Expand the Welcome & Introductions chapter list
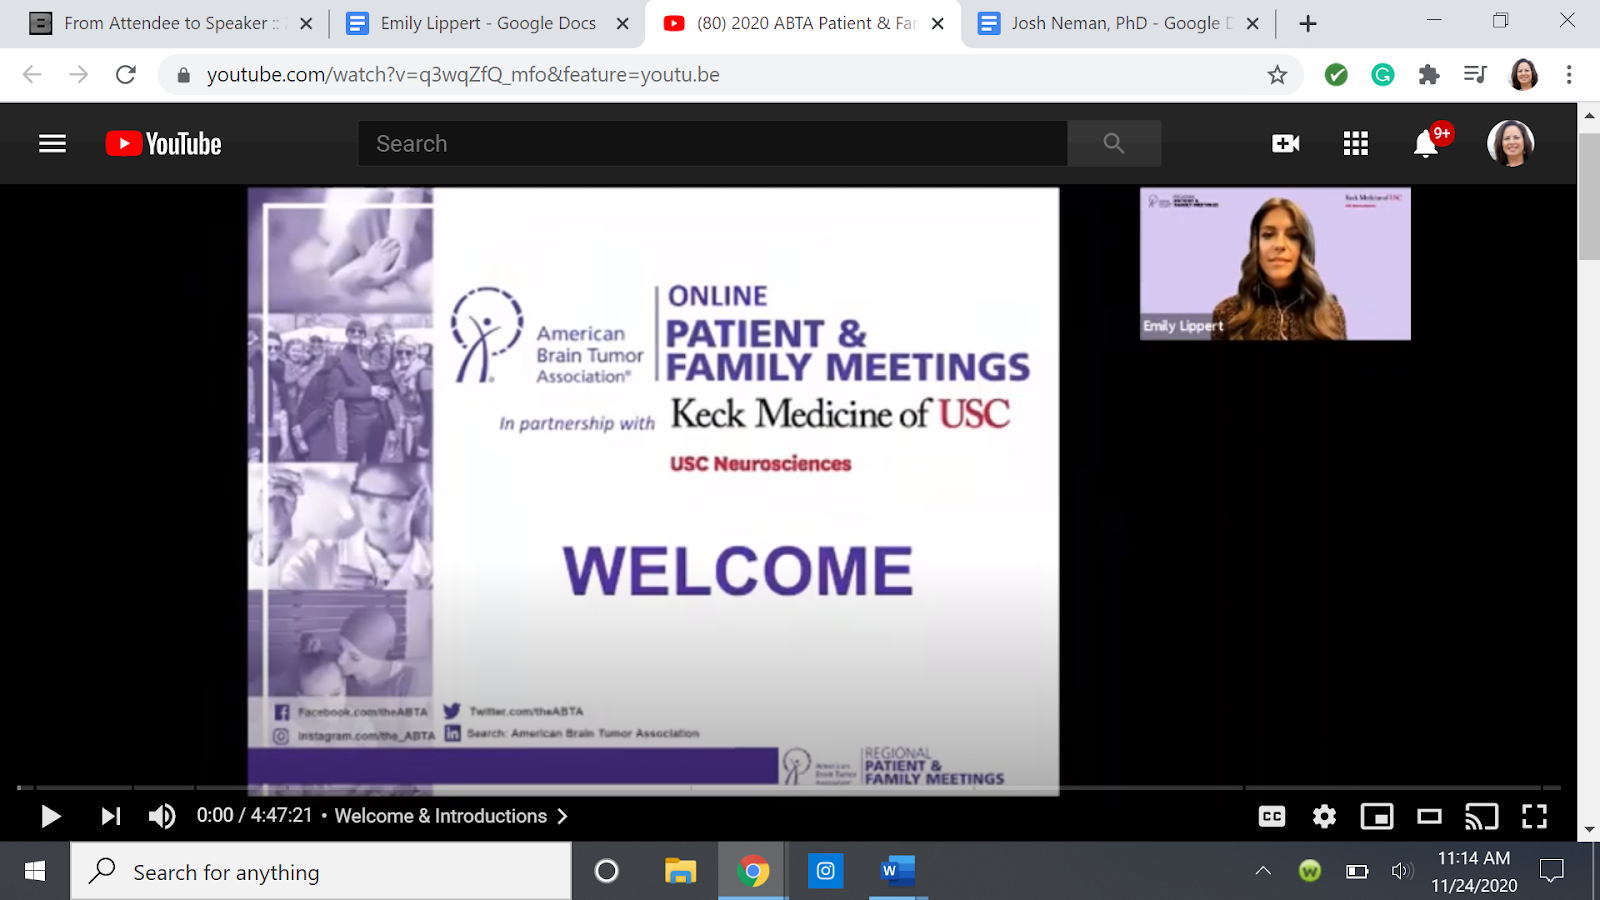 (451, 816)
